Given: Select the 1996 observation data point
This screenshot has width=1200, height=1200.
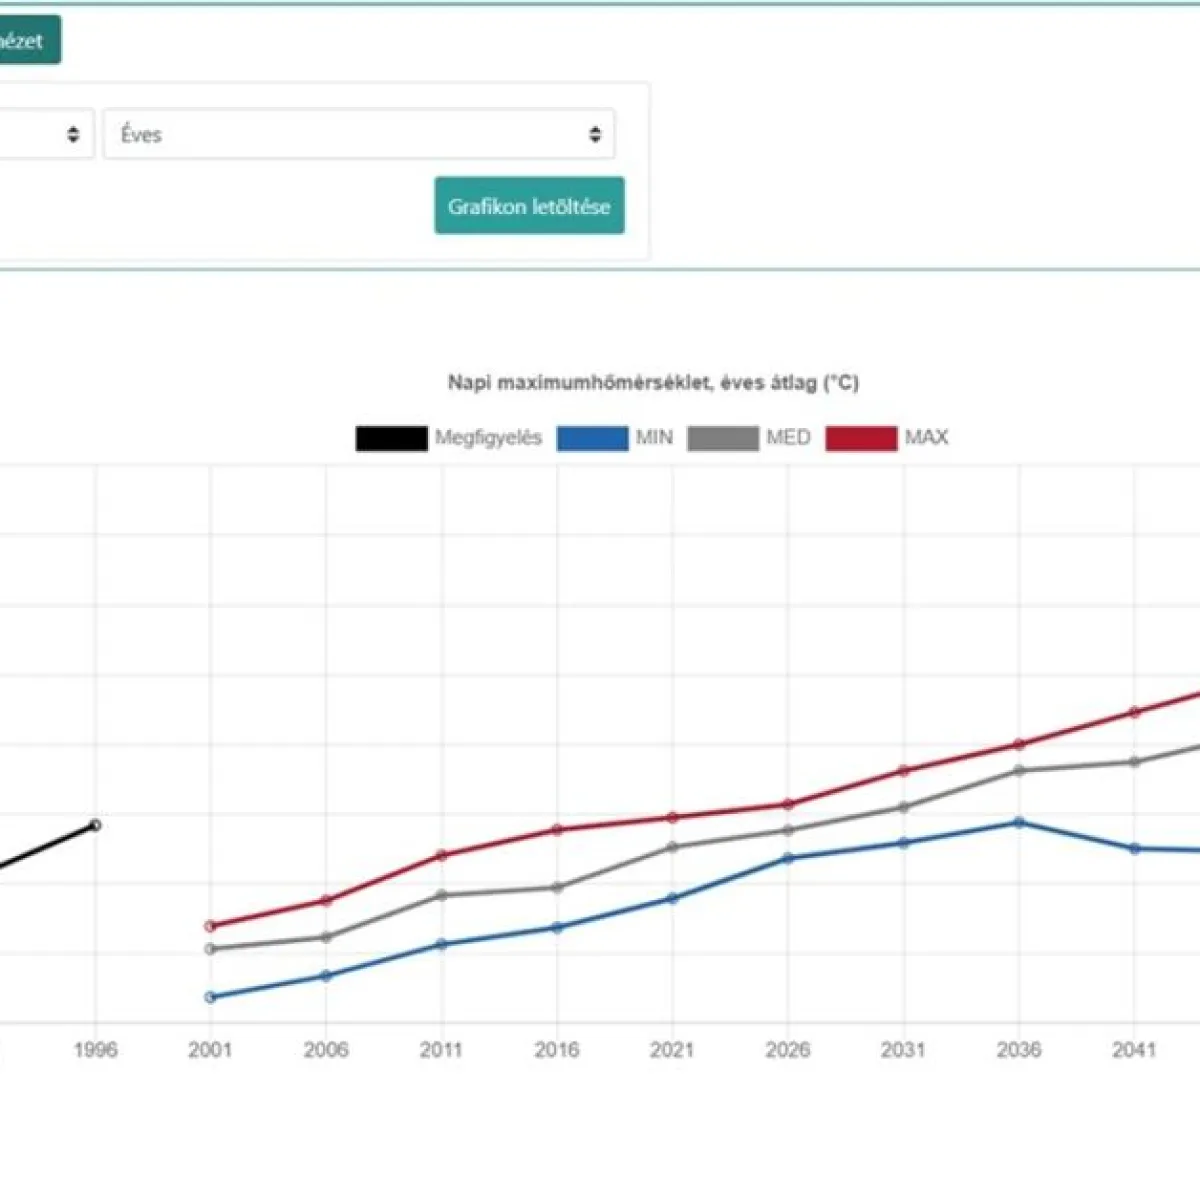Looking at the screenshot, I should click(x=96, y=825).
